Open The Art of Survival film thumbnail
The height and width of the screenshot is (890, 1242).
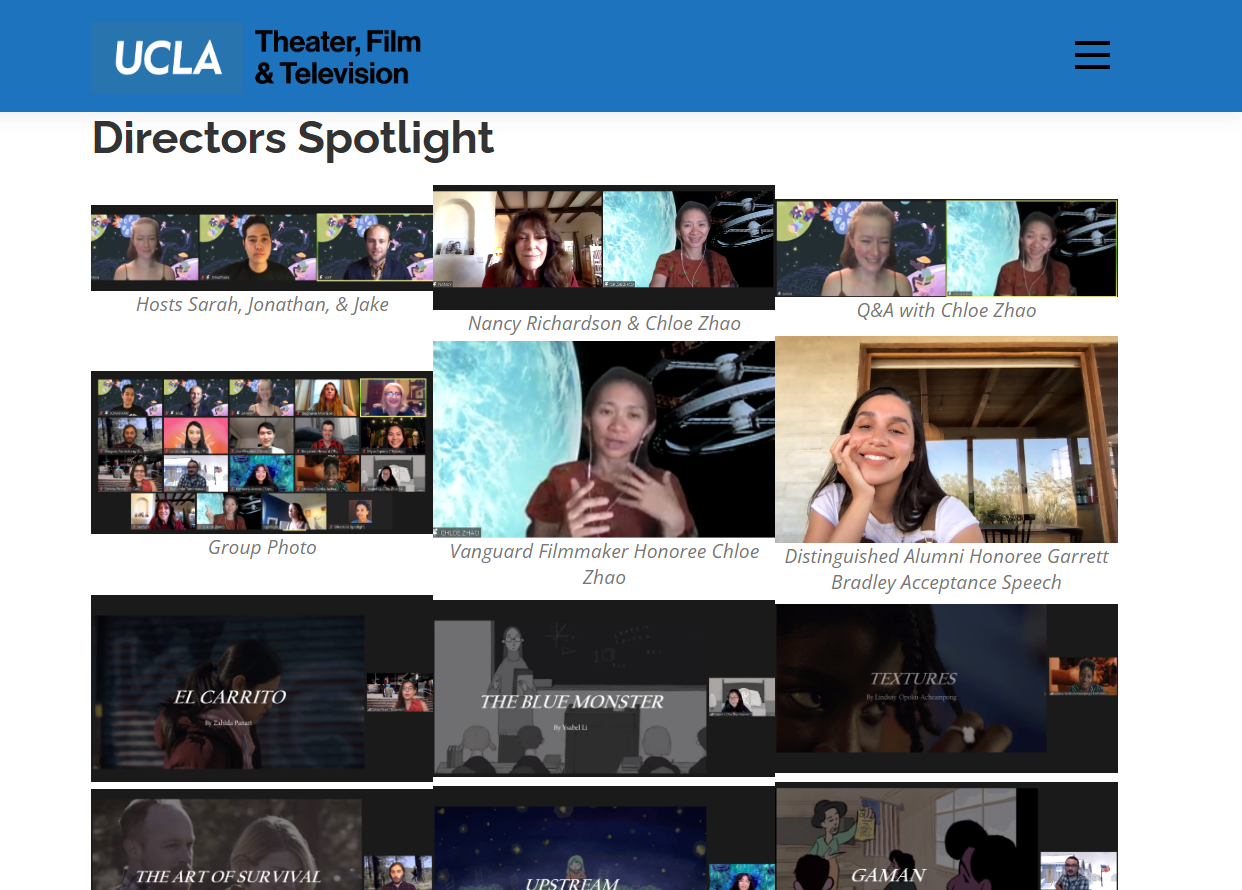pyautogui.click(x=262, y=839)
